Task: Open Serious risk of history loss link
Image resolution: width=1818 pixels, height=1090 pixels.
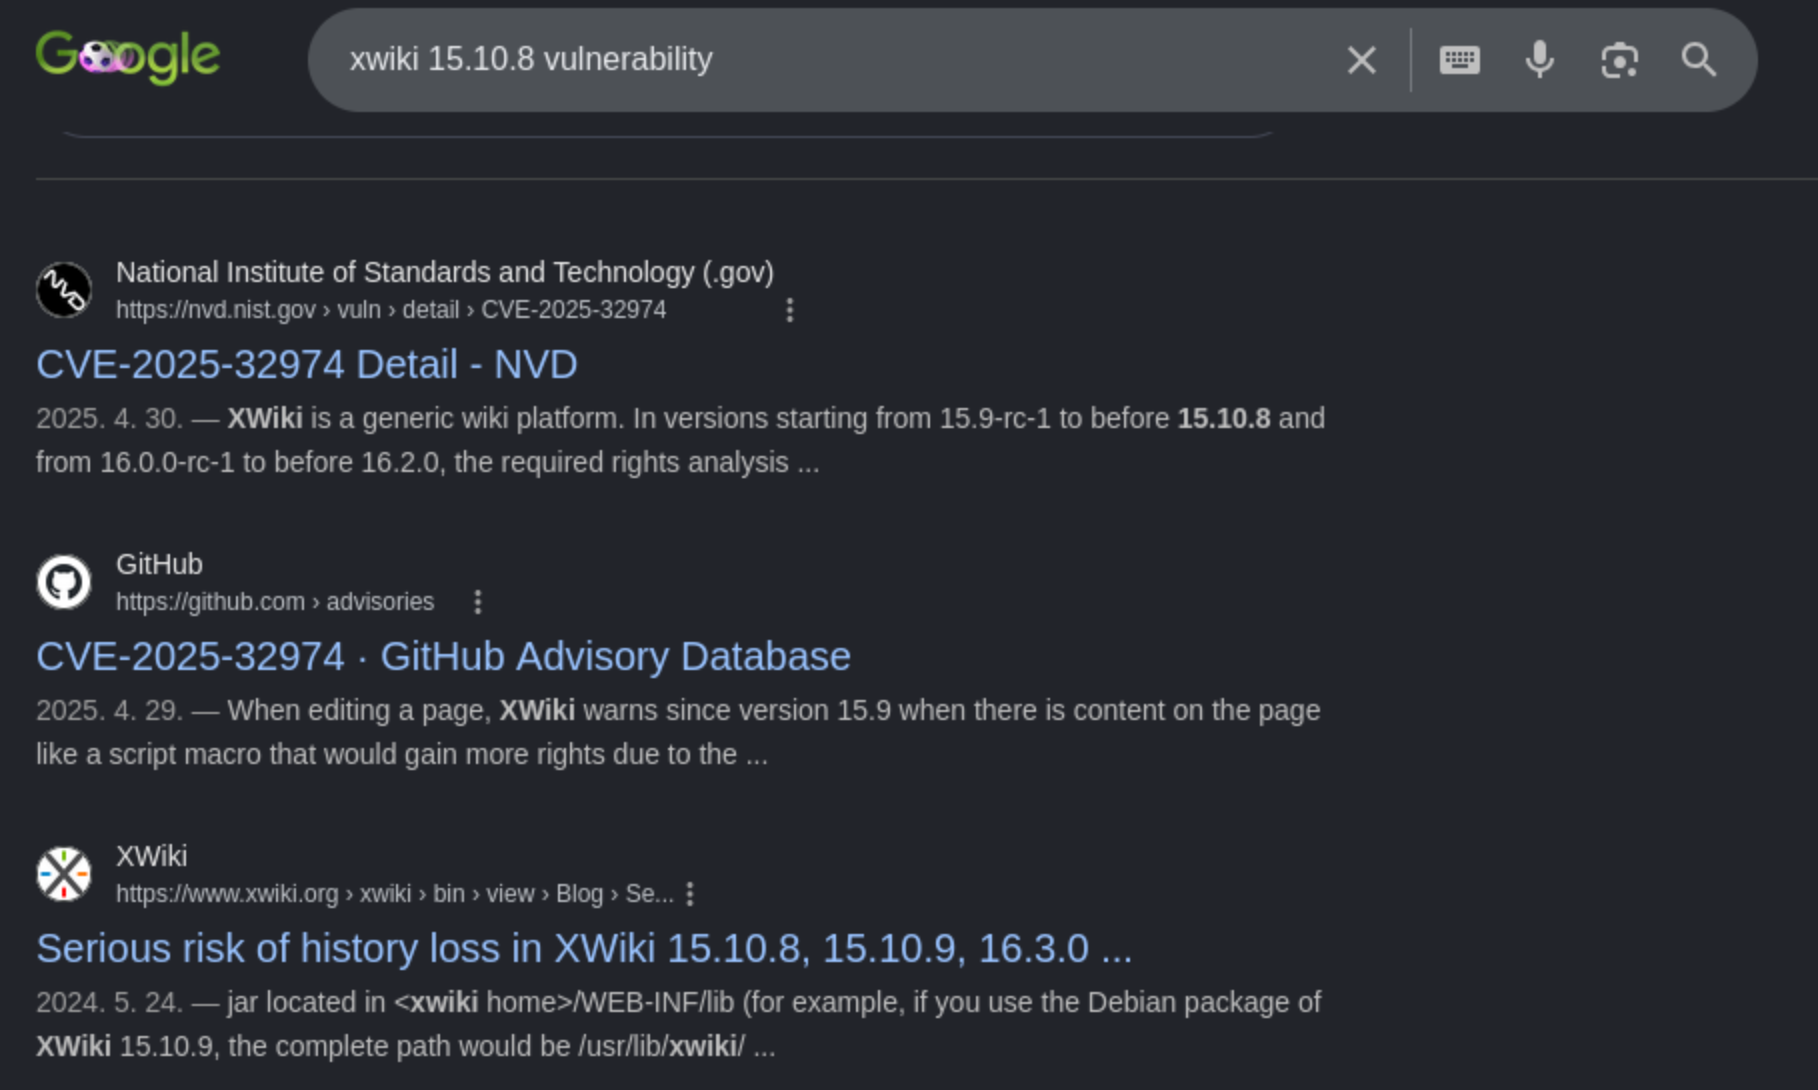Action: coord(584,948)
